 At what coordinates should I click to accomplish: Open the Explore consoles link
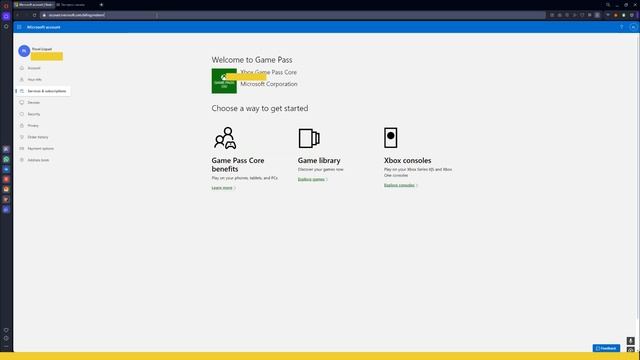pos(400,185)
